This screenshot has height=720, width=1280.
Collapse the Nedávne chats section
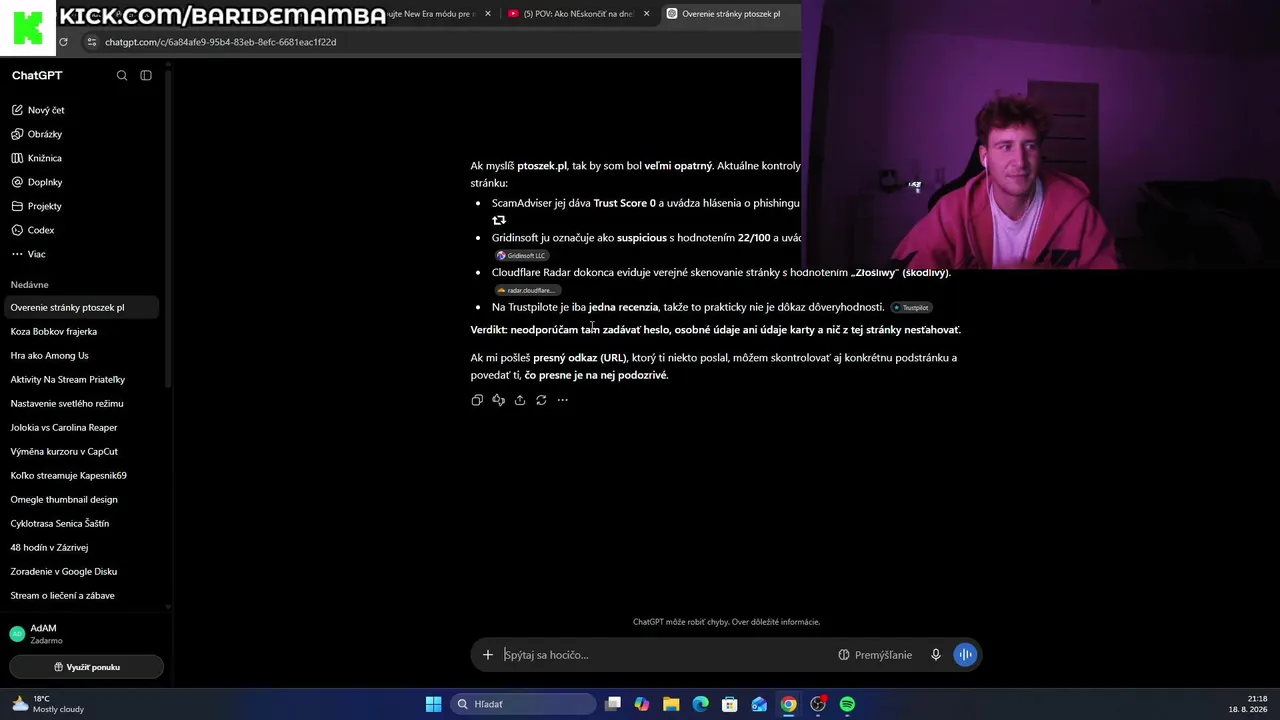coord(29,285)
